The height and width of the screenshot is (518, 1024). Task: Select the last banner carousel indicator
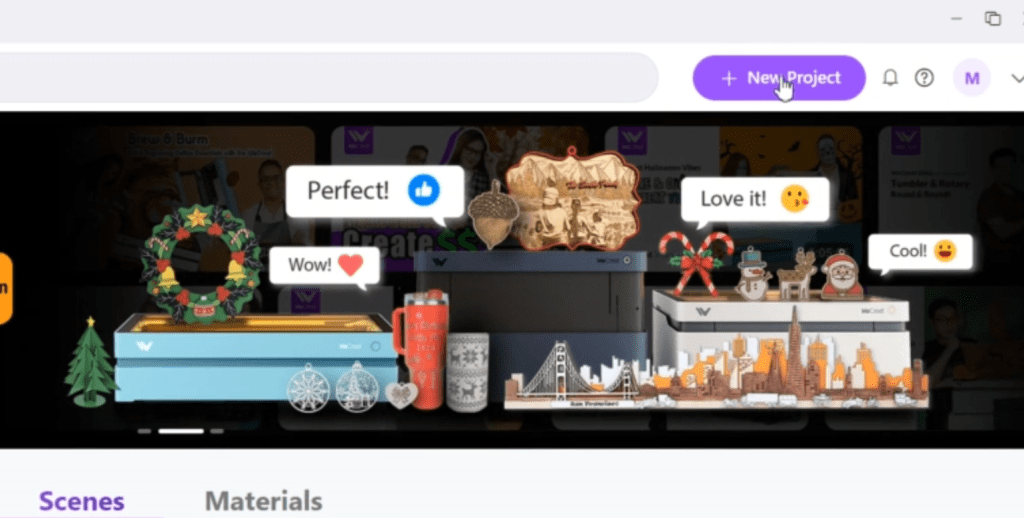coord(217,431)
